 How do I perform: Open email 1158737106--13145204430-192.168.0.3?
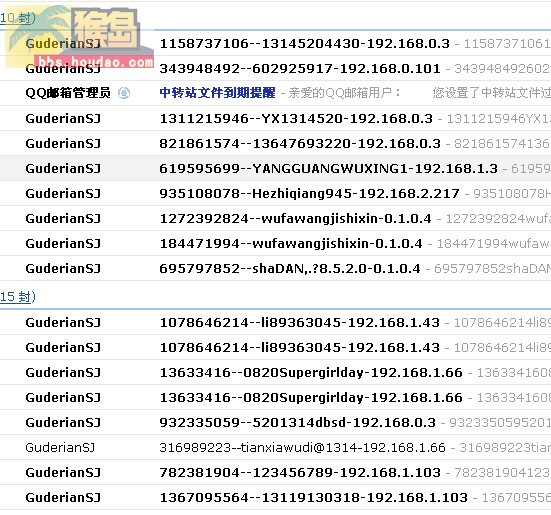pos(304,44)
